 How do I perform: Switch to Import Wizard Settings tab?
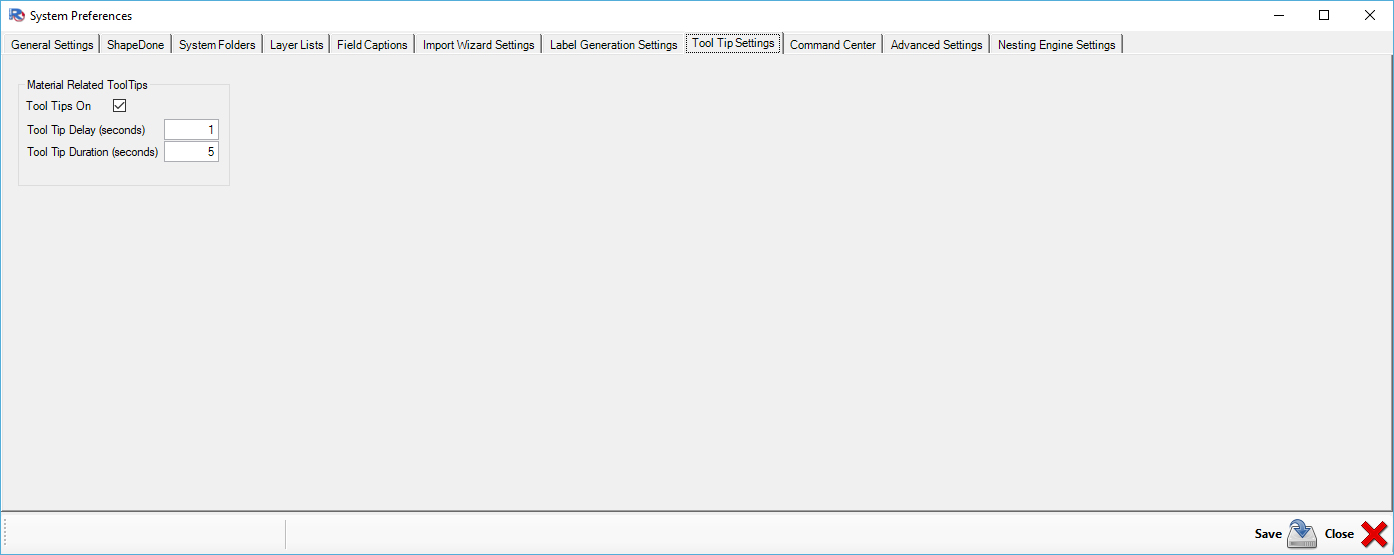478,45
